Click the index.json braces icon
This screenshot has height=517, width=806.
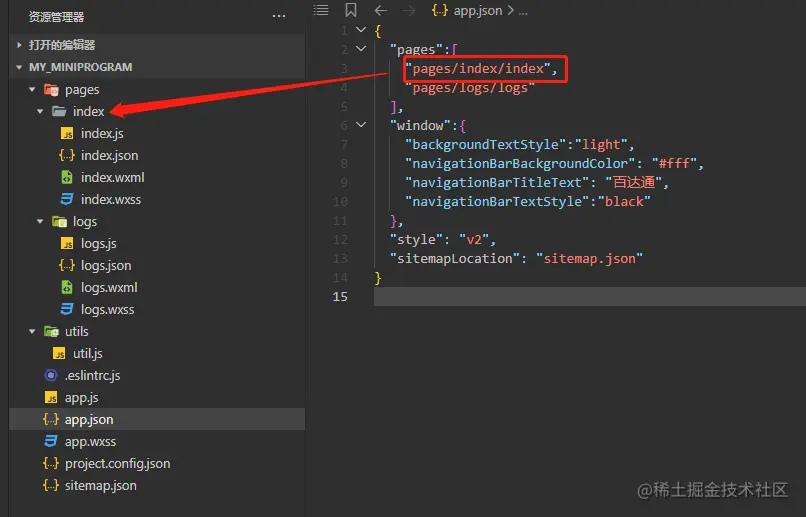point(67,155)
